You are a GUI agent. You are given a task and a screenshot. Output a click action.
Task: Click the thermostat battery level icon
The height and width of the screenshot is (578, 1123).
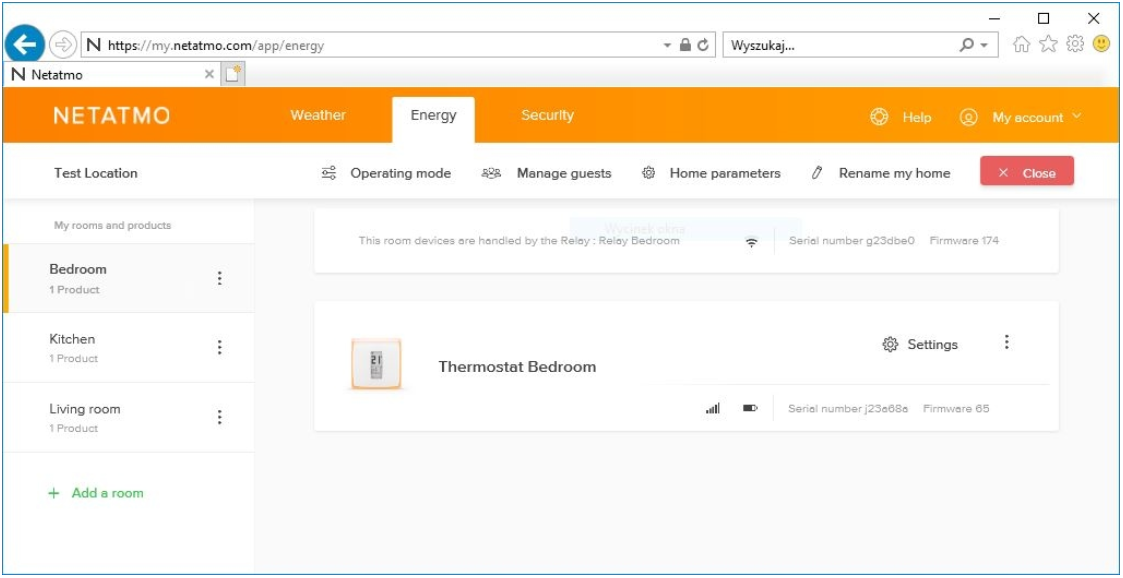coord(750,408)
